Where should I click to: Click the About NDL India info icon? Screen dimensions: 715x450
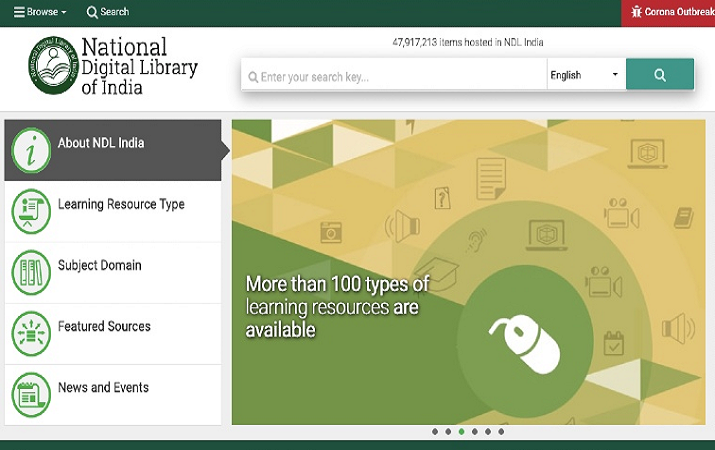tap(31, 150)
